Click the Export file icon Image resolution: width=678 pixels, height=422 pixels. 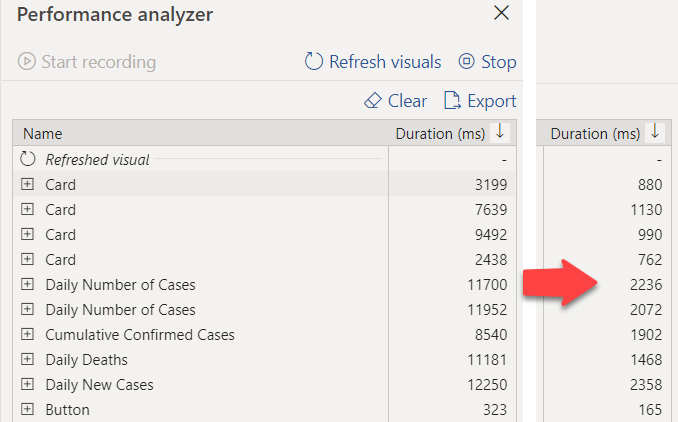452,100
